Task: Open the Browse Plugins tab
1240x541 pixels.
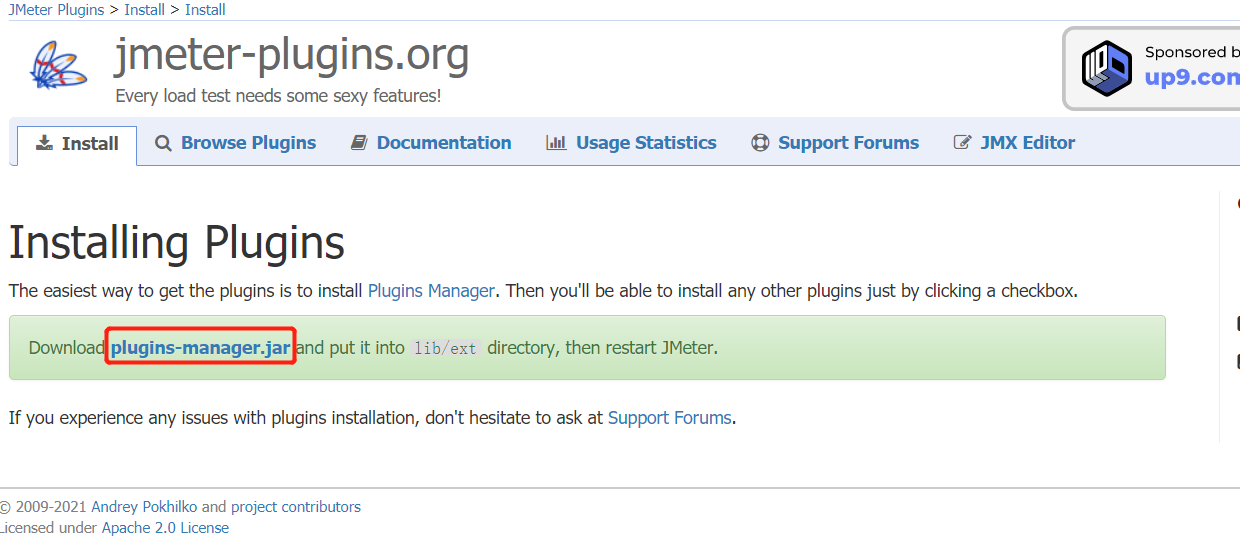Action: click(x=236, y=143)
